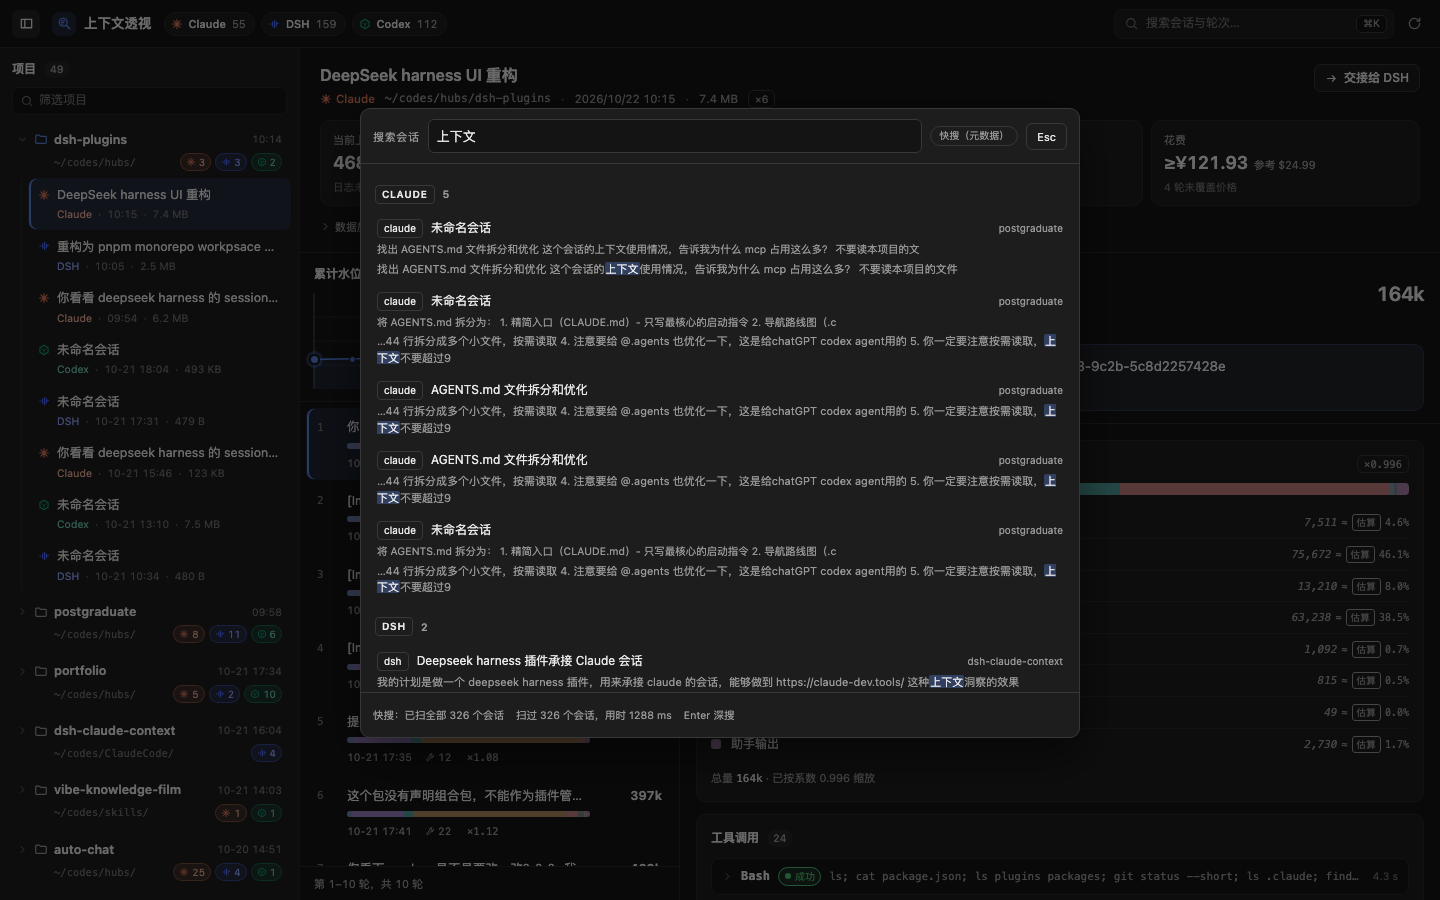Viewport: 1440px width, 900px height.
Task: Open the search result Deepseek harness 插件承接 Claude 会话
Action: coord(719,671)
